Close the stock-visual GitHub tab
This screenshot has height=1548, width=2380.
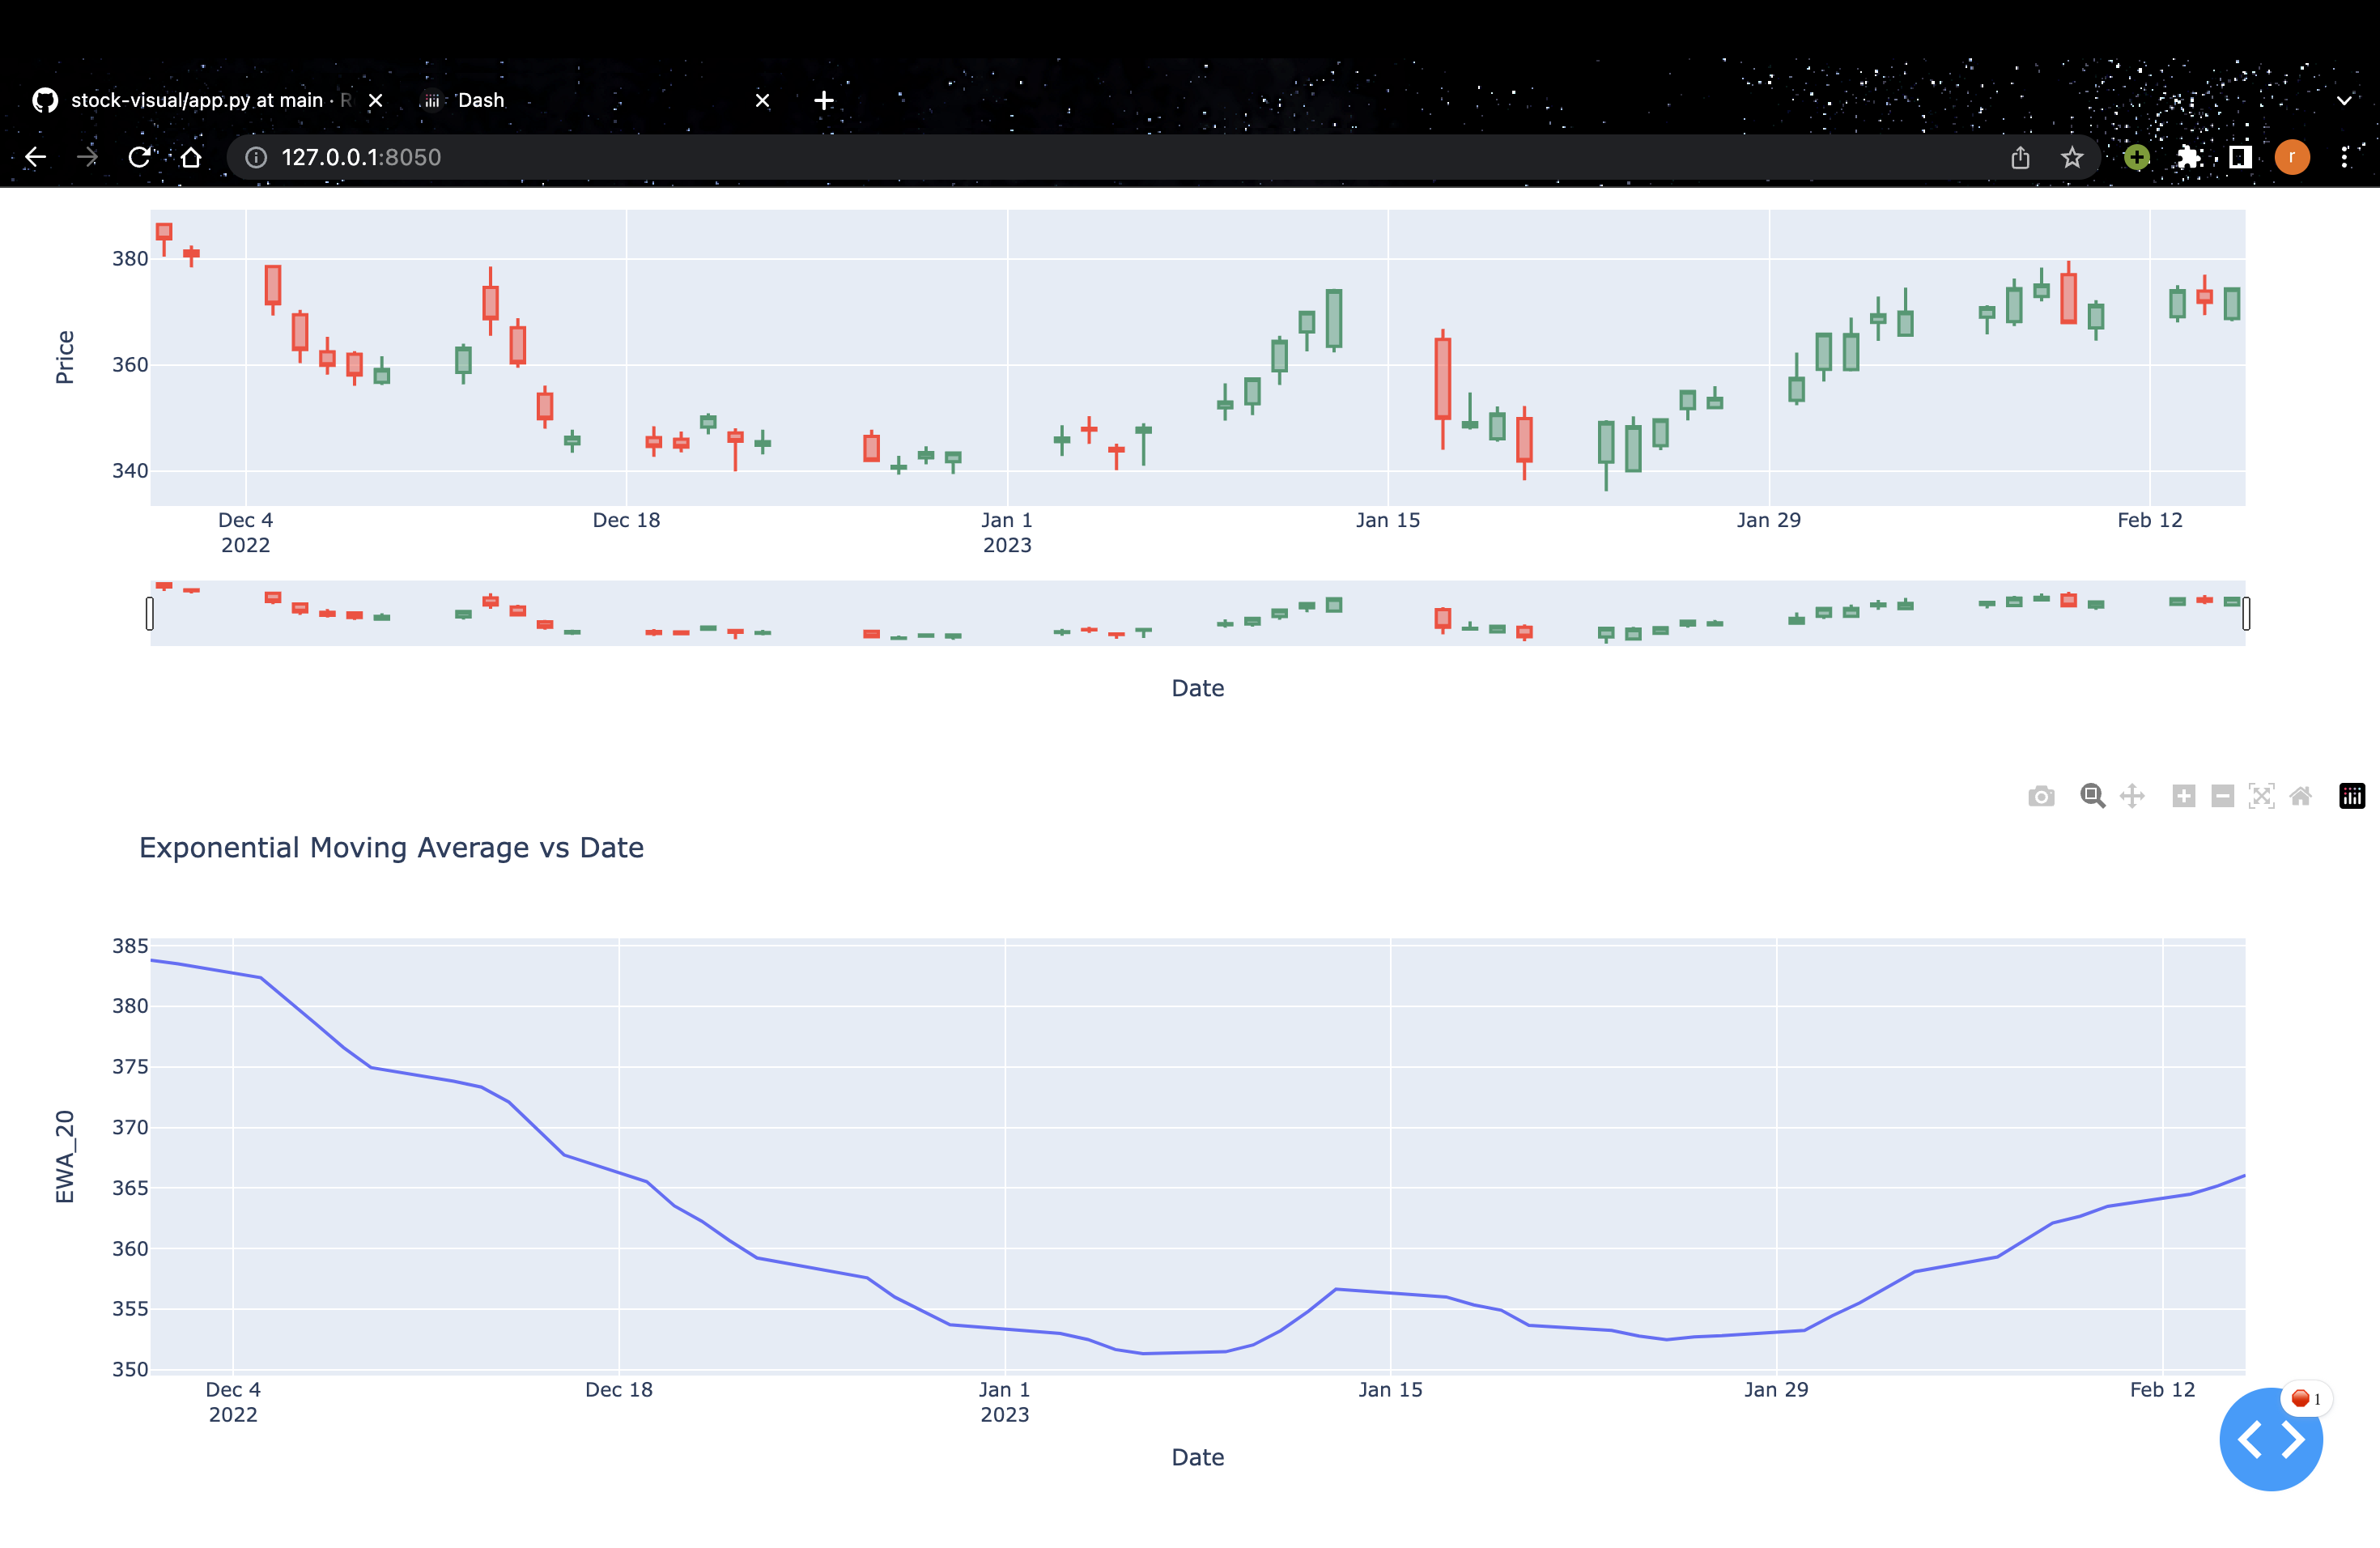tap(376, 100)
